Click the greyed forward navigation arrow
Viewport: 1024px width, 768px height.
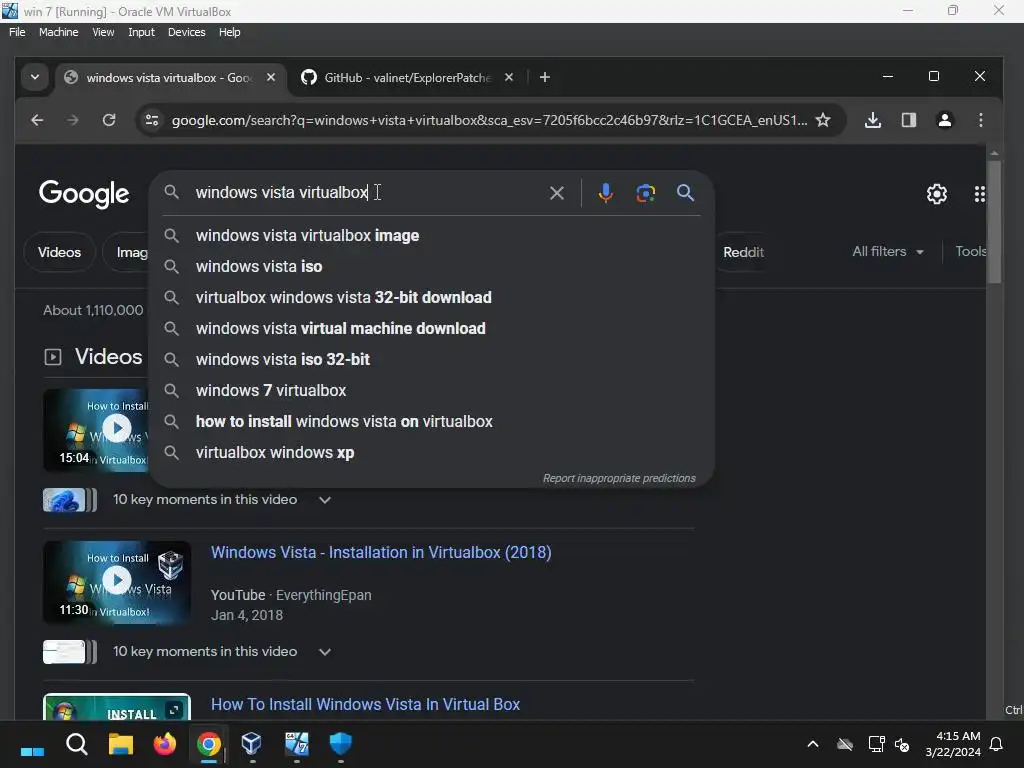pos(72,120)
